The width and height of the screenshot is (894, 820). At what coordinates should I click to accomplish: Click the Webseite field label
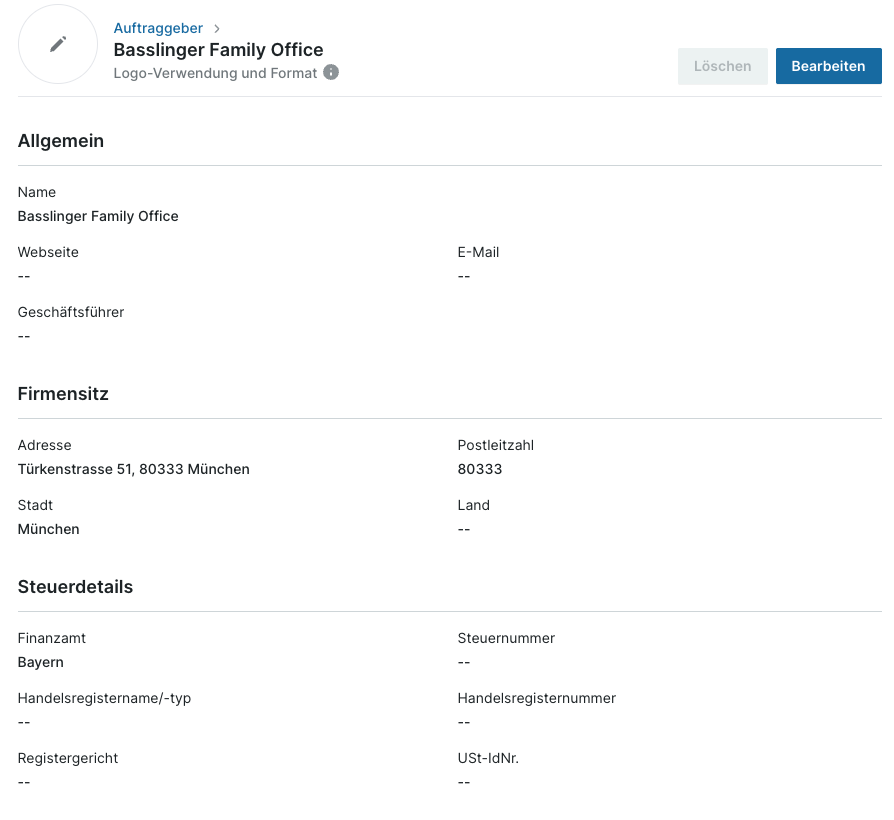(x=48, y=252)
